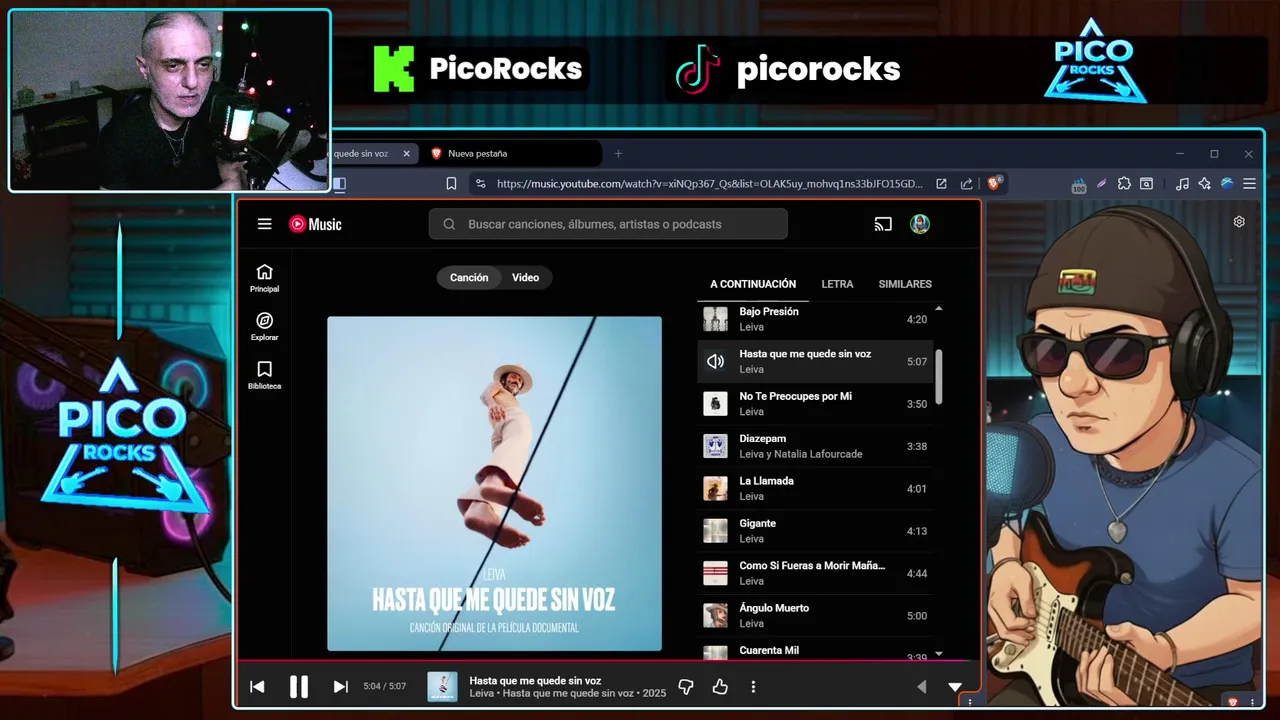Play No Te Preocupes por Mi
The image size is (1280, 720).
[x=815, y=404]
